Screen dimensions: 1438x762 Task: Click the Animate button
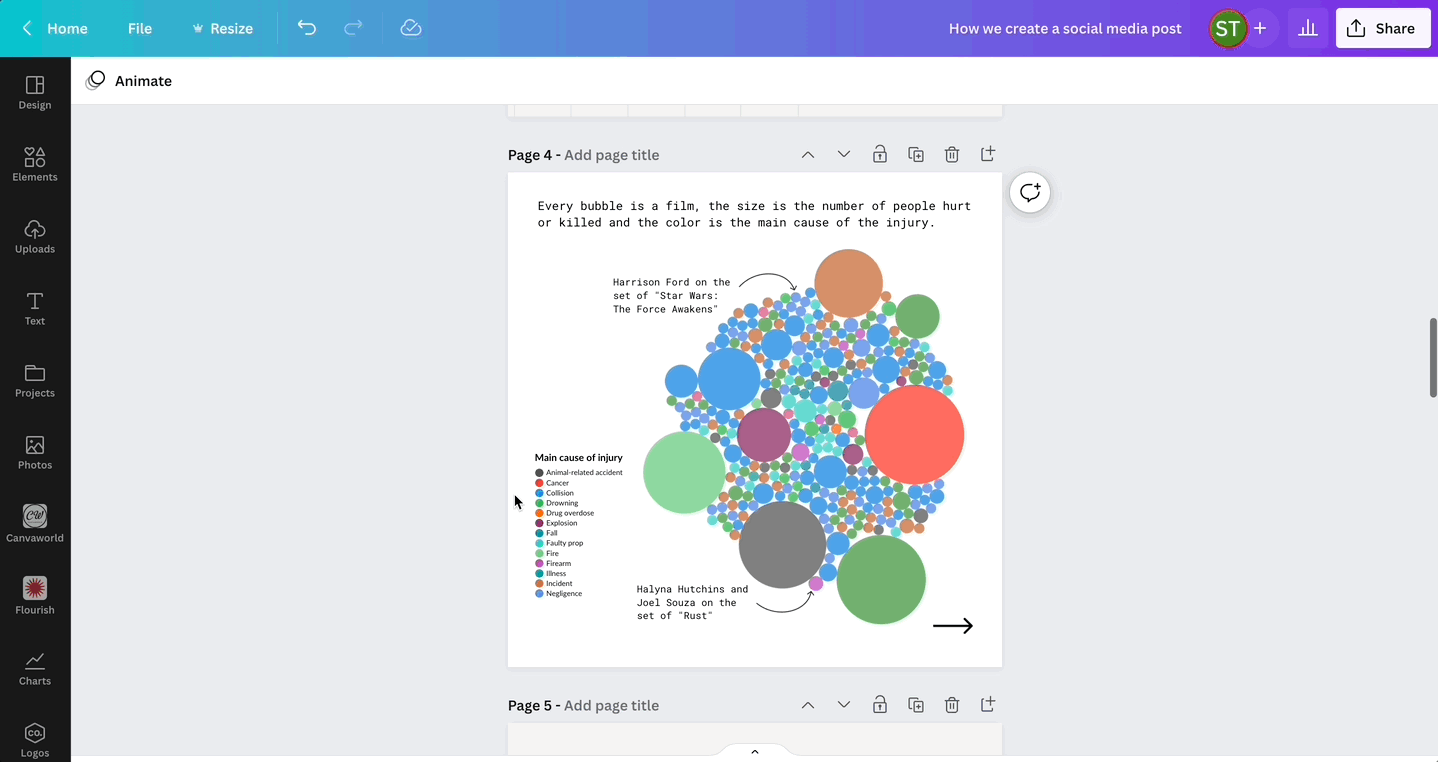click(130, 81)
